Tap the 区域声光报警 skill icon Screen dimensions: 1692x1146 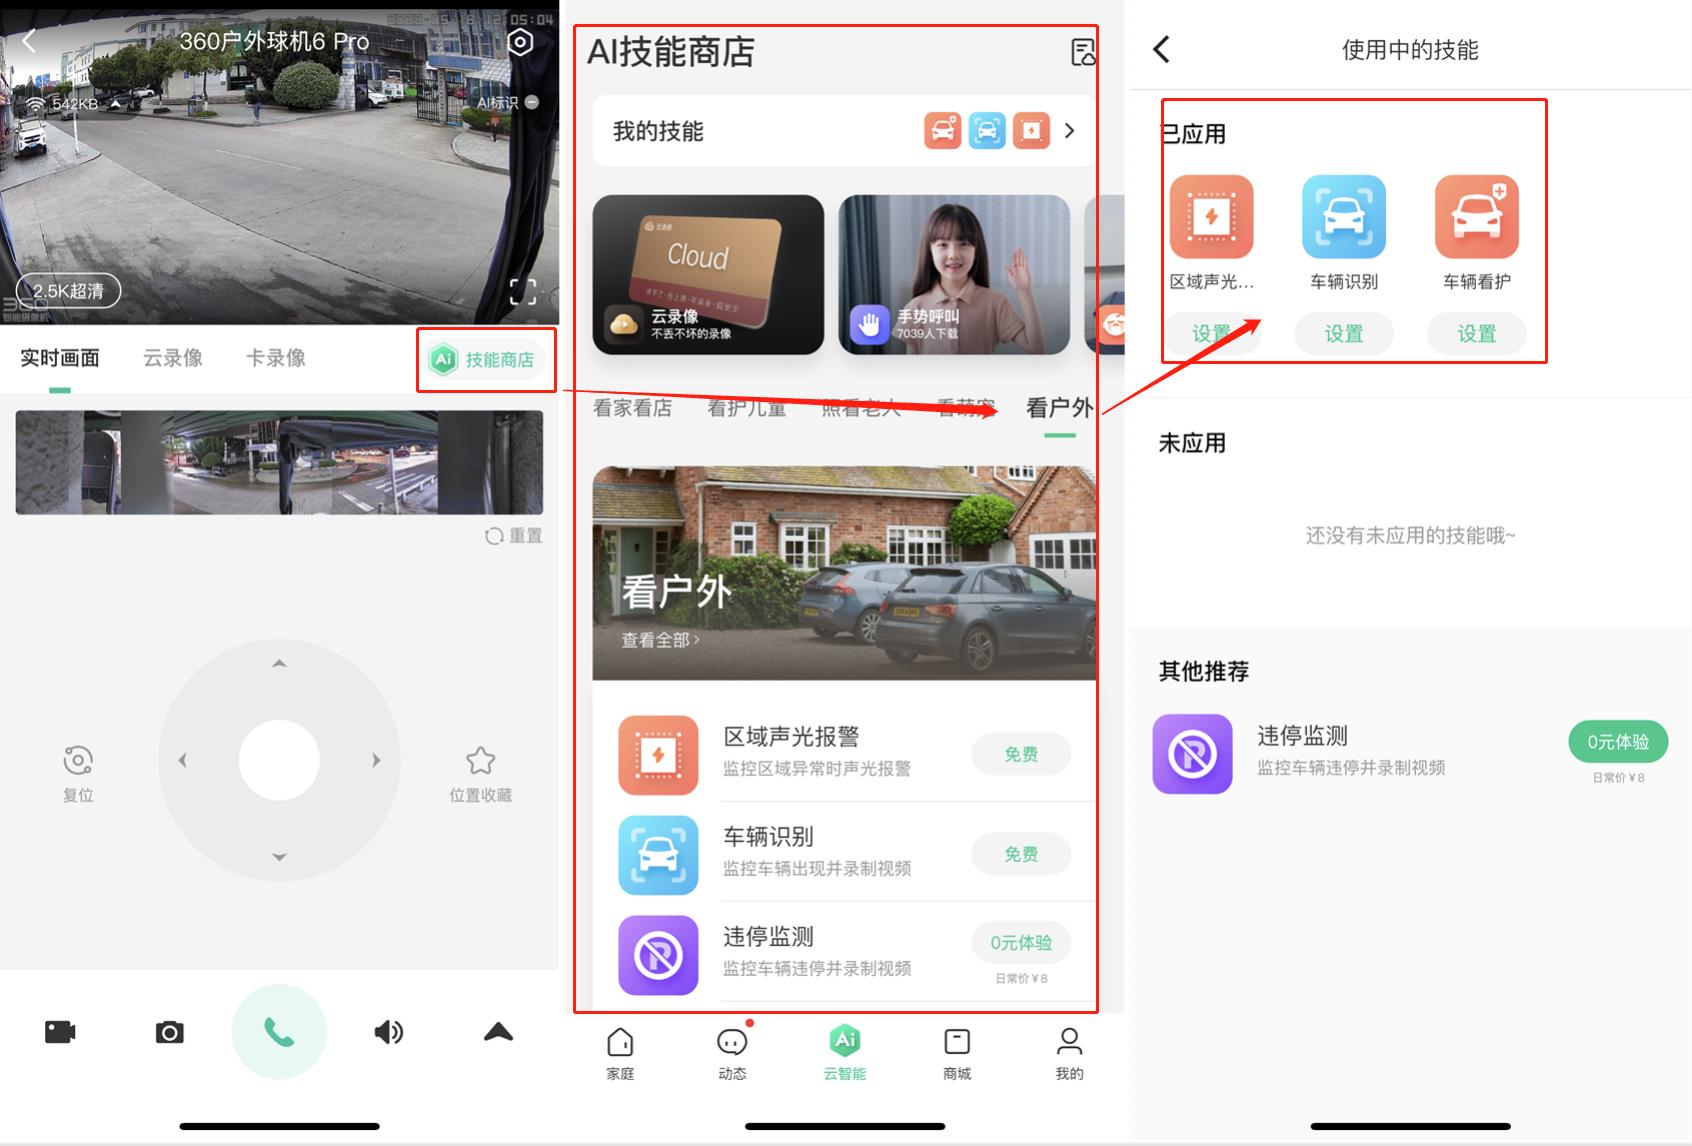click(x=657, y=754)
